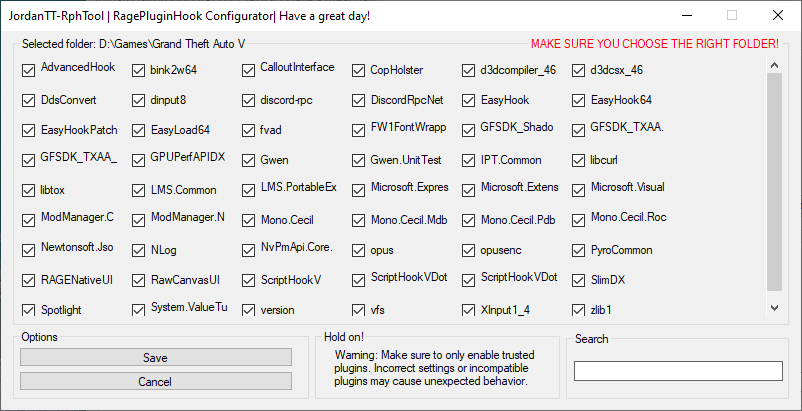Viewport: 802px width, 411px height.
Task: Minimize the RagePluginHook Configurator window
Action: [685, 15]
